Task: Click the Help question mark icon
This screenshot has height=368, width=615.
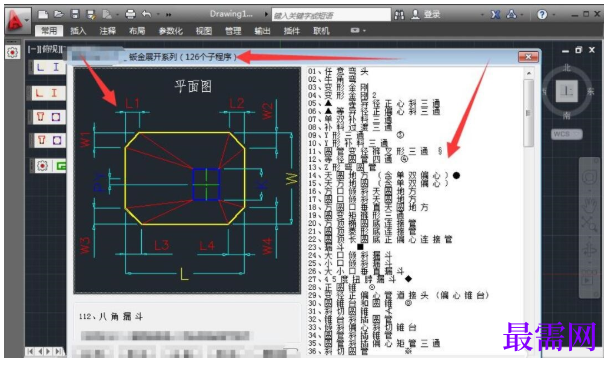Action: 542,15
